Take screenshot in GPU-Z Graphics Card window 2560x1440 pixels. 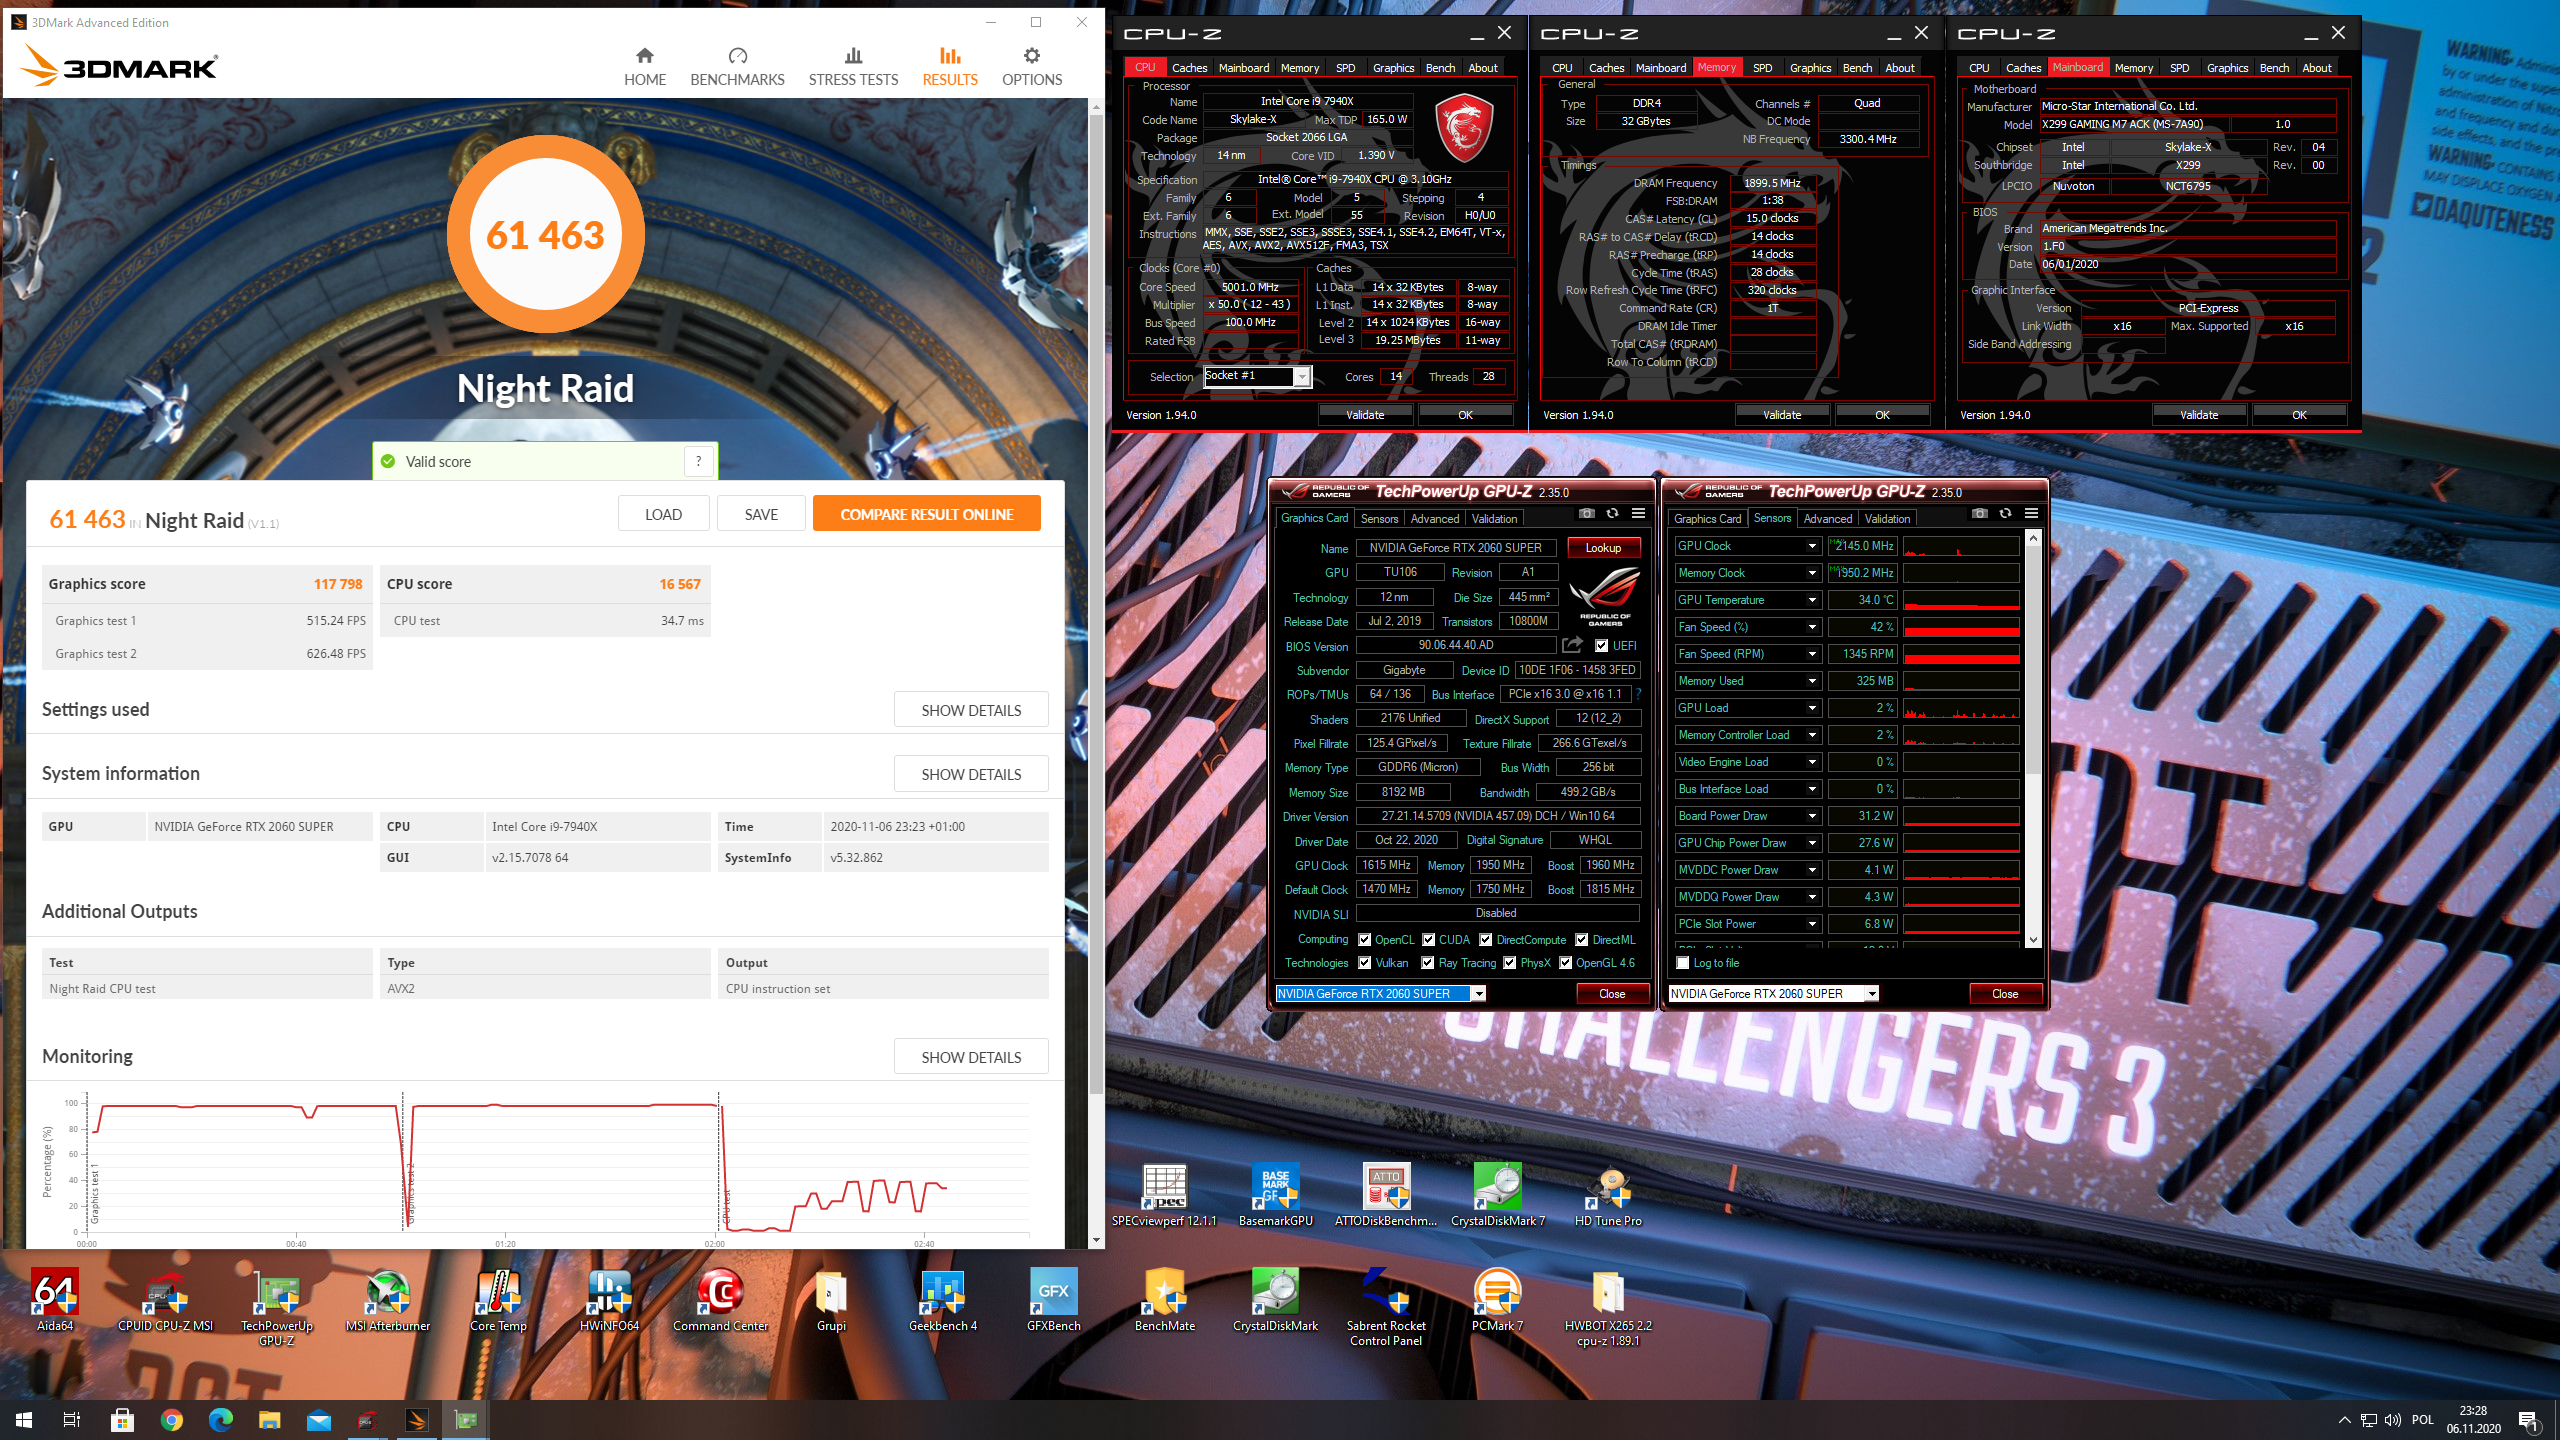pos(1586,513)
